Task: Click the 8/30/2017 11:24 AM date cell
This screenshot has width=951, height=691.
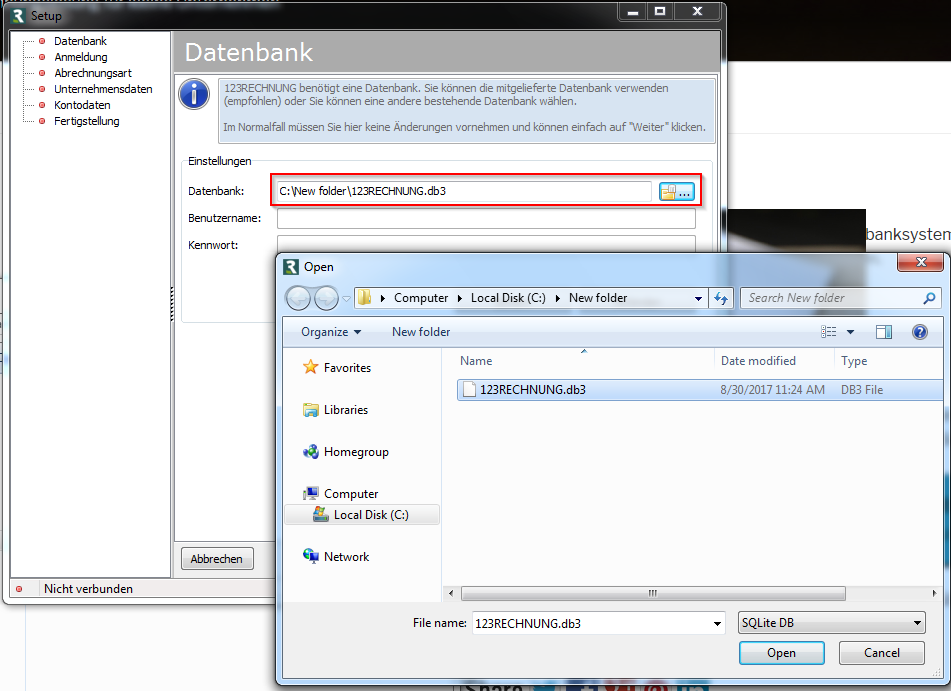Action: point(772,389)
